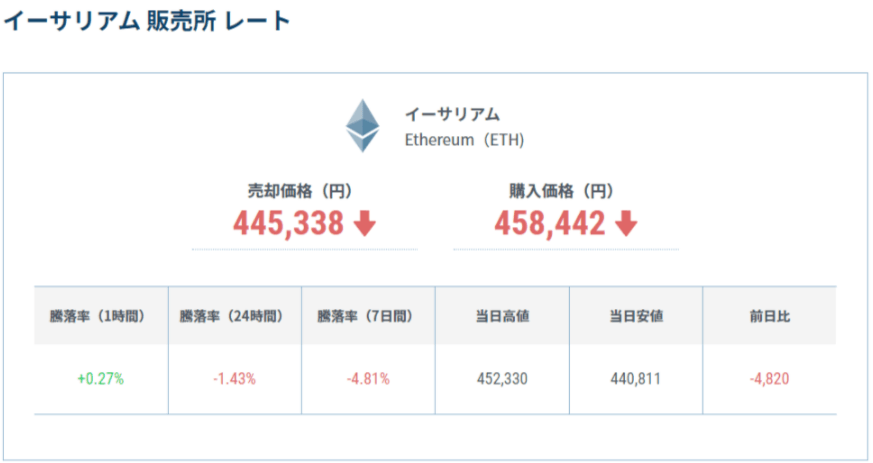Select the 騰落率（7日間） column header
Viewport: 873px width, 463px height.
point(368,316)
